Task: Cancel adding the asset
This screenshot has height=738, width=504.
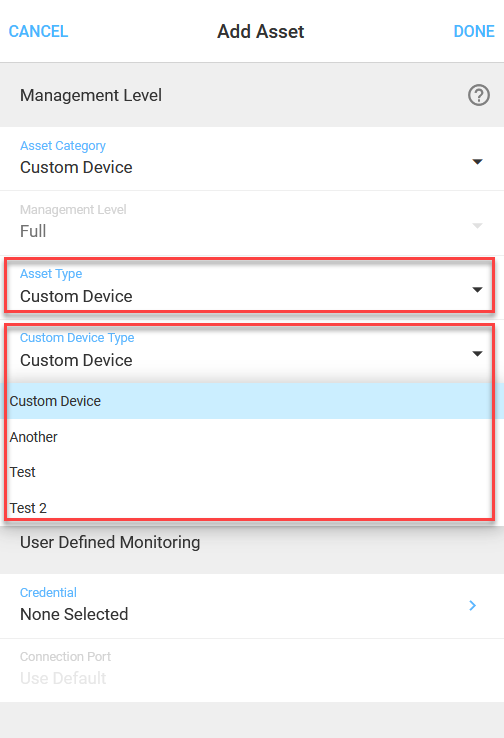Action: (x=39, y=32)
